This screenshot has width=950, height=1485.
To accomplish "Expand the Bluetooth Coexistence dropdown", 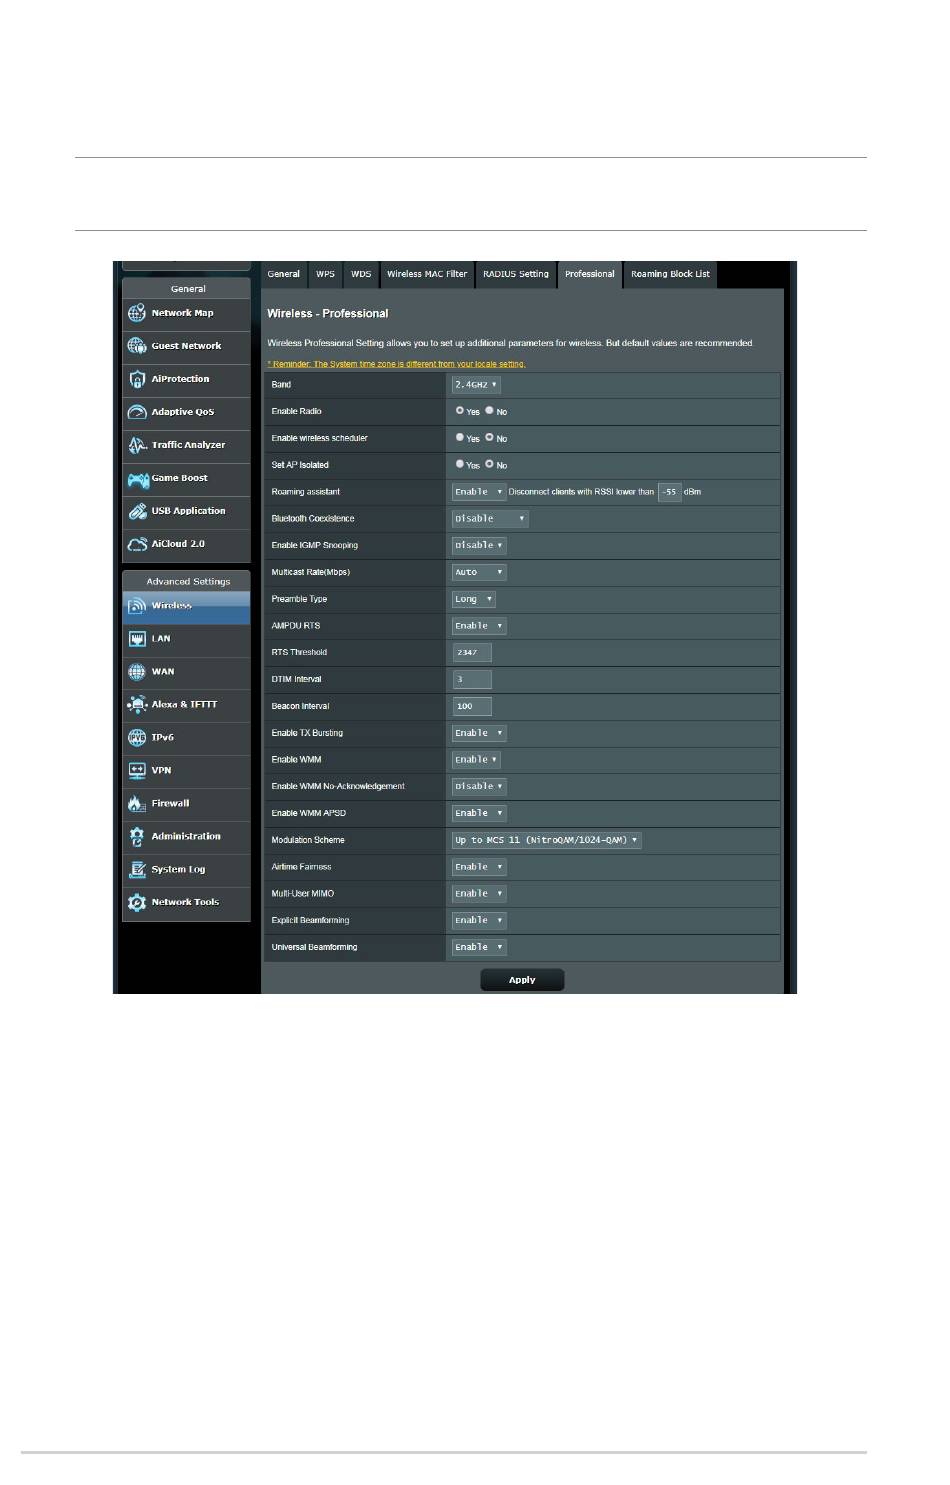I will click(489, 519).
